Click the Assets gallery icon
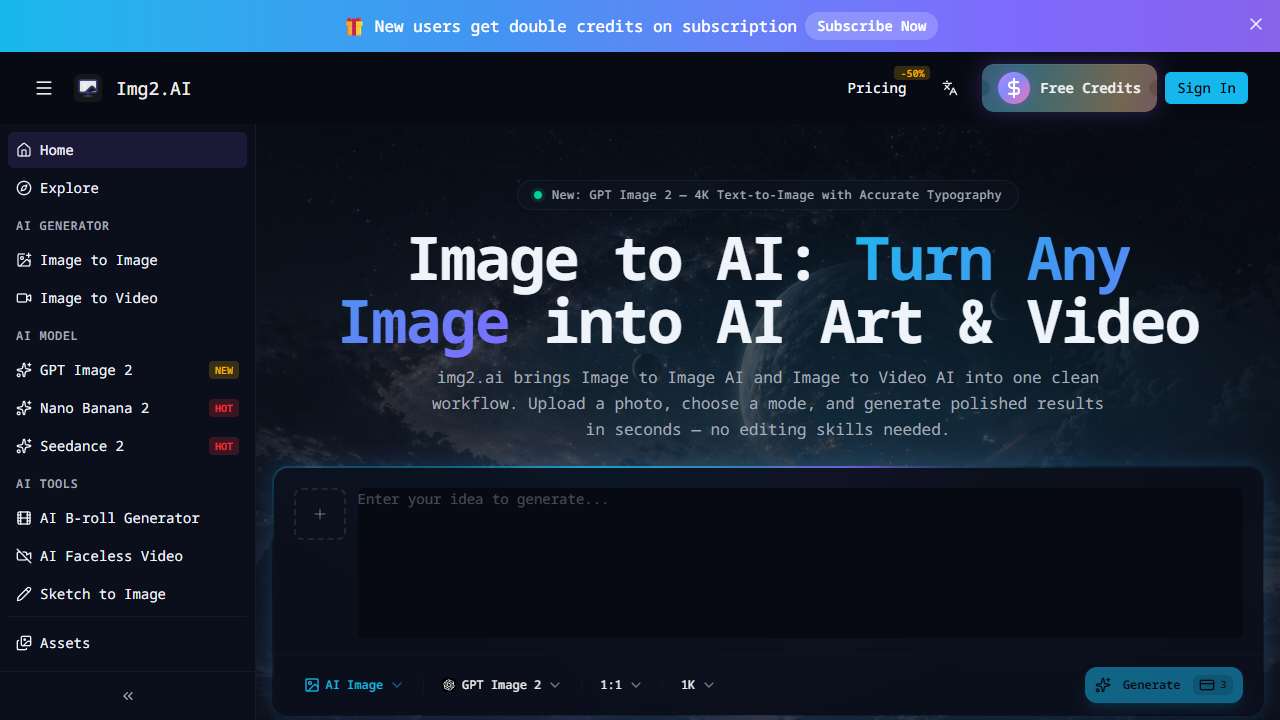The height and width of the screenshot is (720, 1280). (24, 643)
